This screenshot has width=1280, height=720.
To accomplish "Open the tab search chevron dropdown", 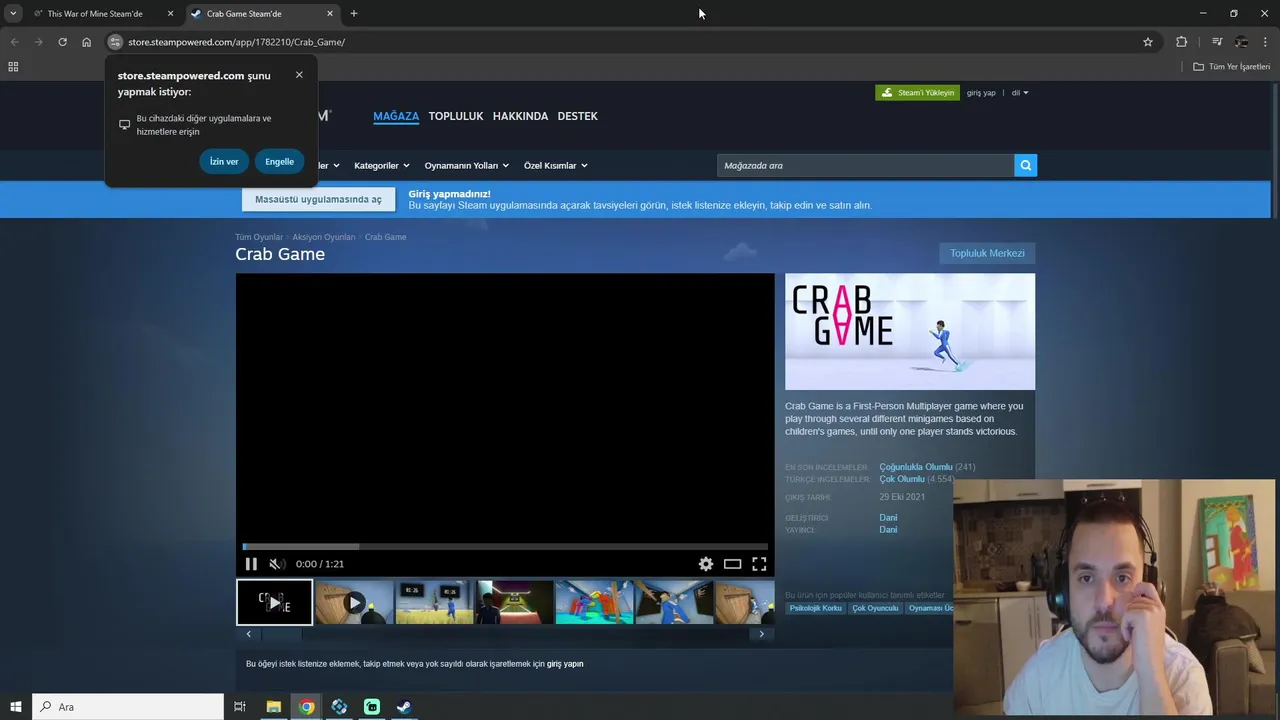I will [13, 14].
